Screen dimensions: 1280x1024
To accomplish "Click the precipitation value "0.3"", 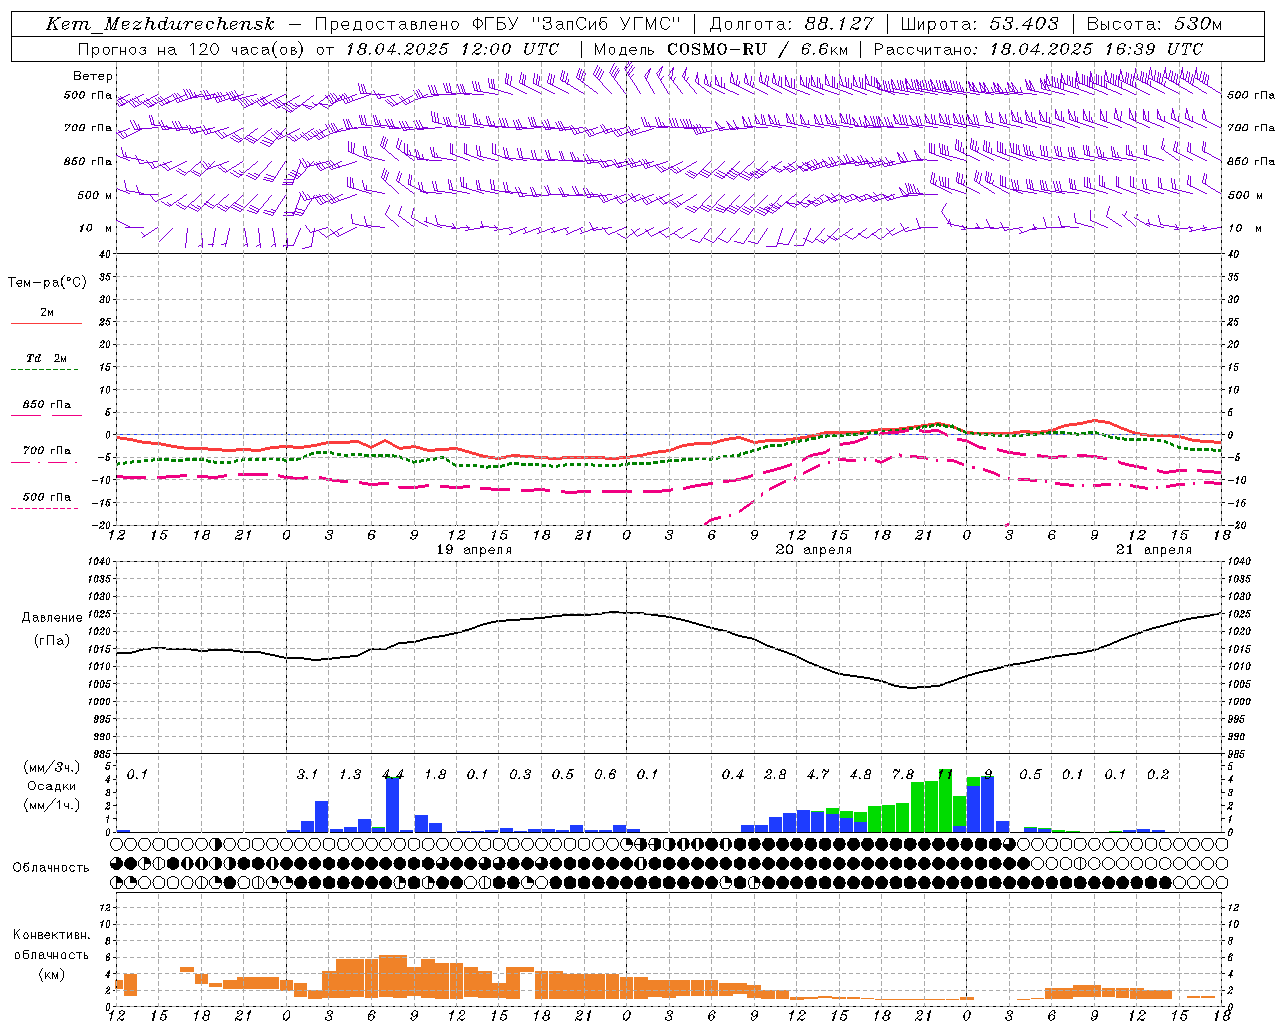I will click(520, 775).
